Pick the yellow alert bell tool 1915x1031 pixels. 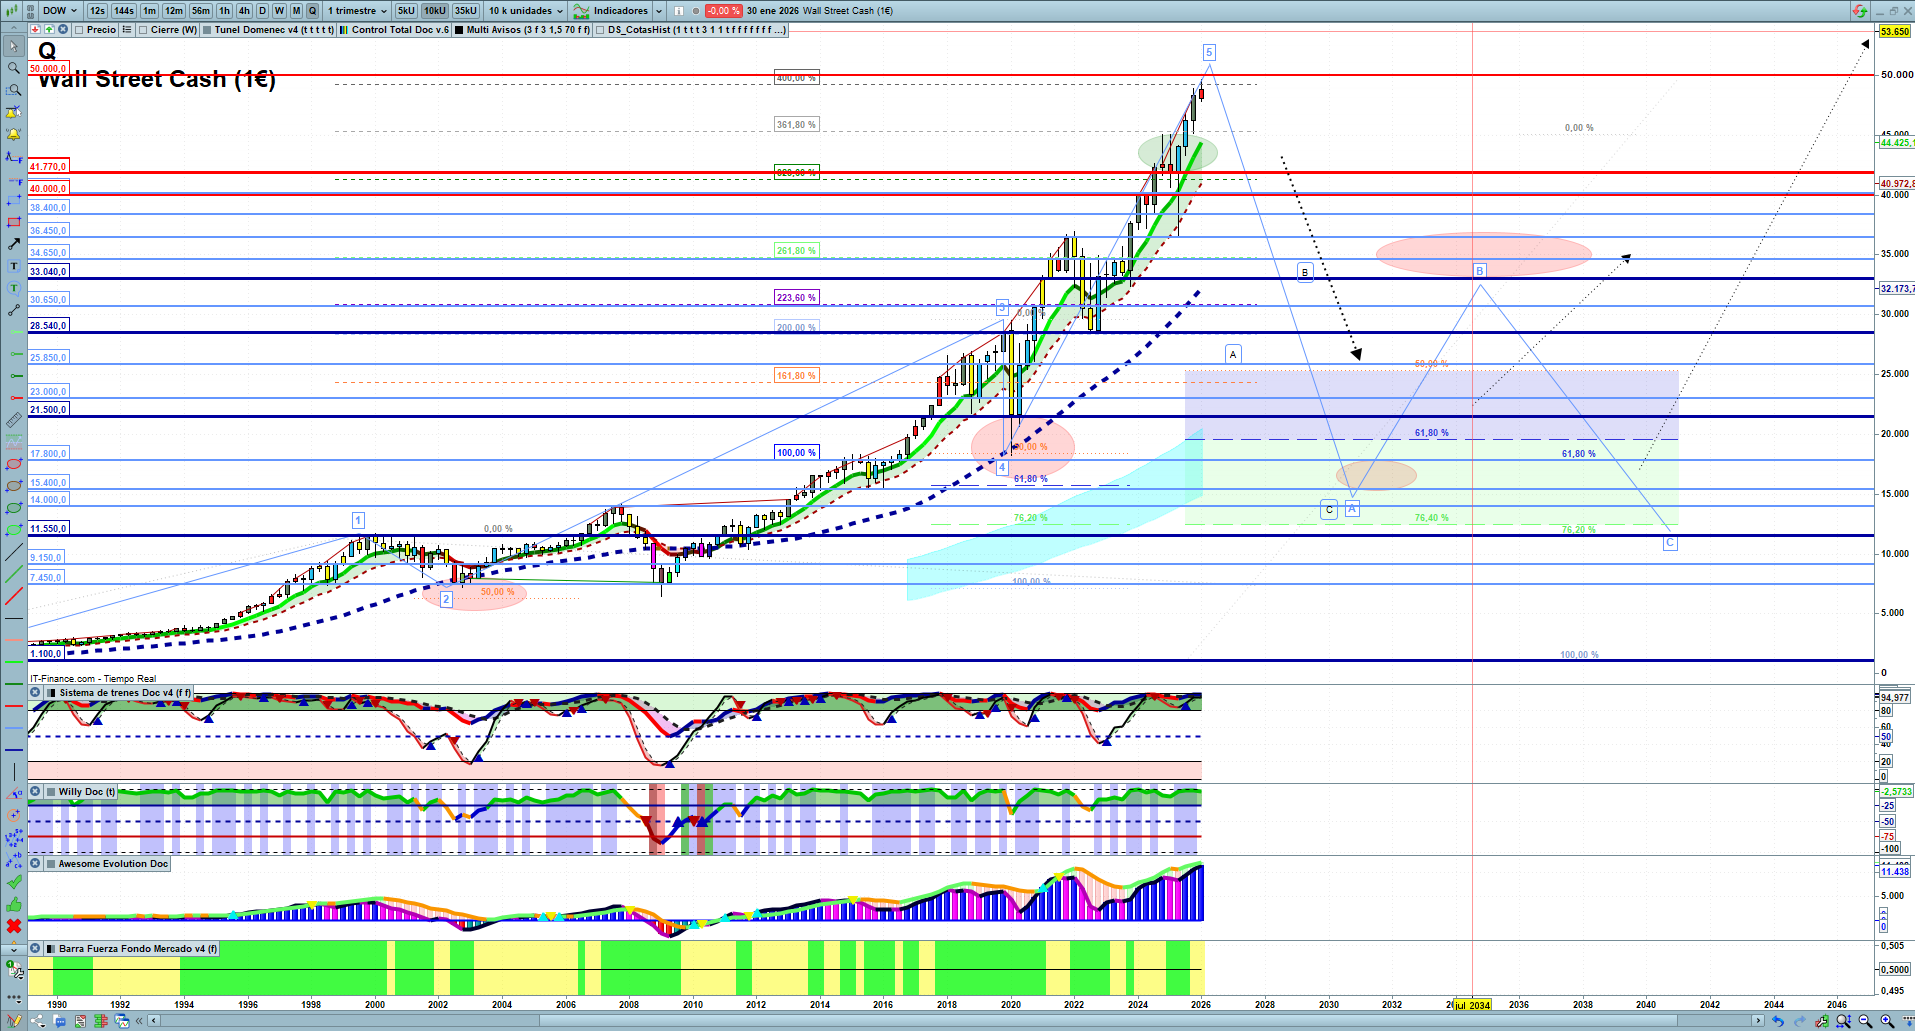(x=13, y=134)
